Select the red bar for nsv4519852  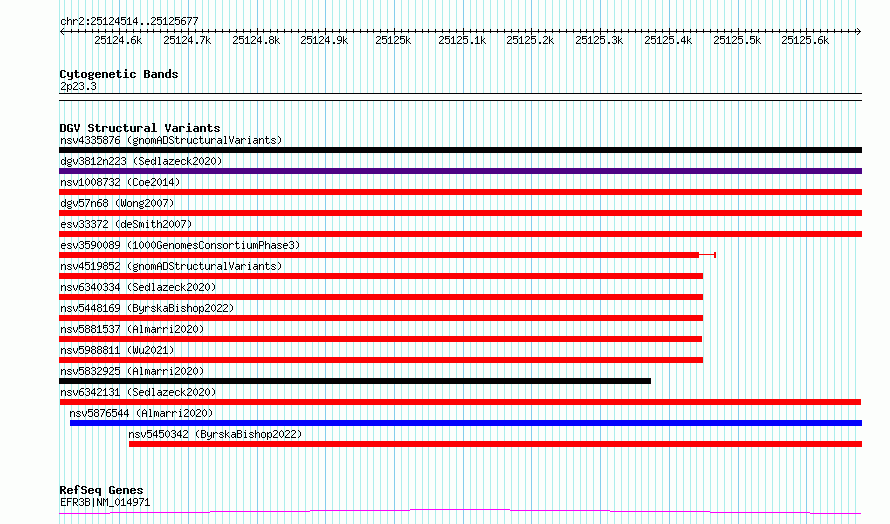pyautogui.click(x=381, y=276)
